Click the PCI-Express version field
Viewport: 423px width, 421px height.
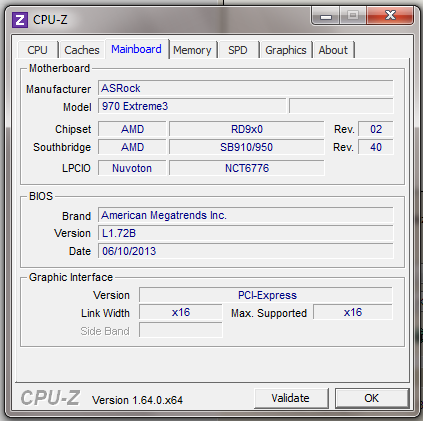tap(266, 295)
